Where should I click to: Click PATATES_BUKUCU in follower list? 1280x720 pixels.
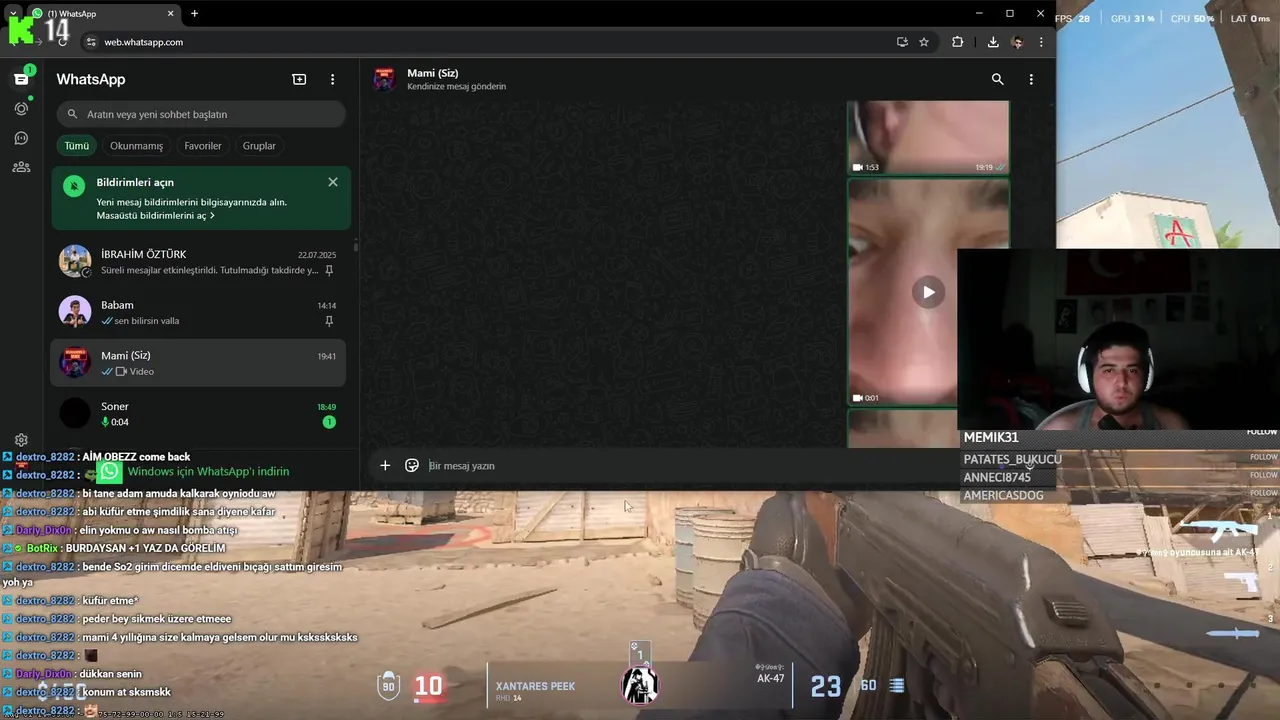coord(1012,459)
